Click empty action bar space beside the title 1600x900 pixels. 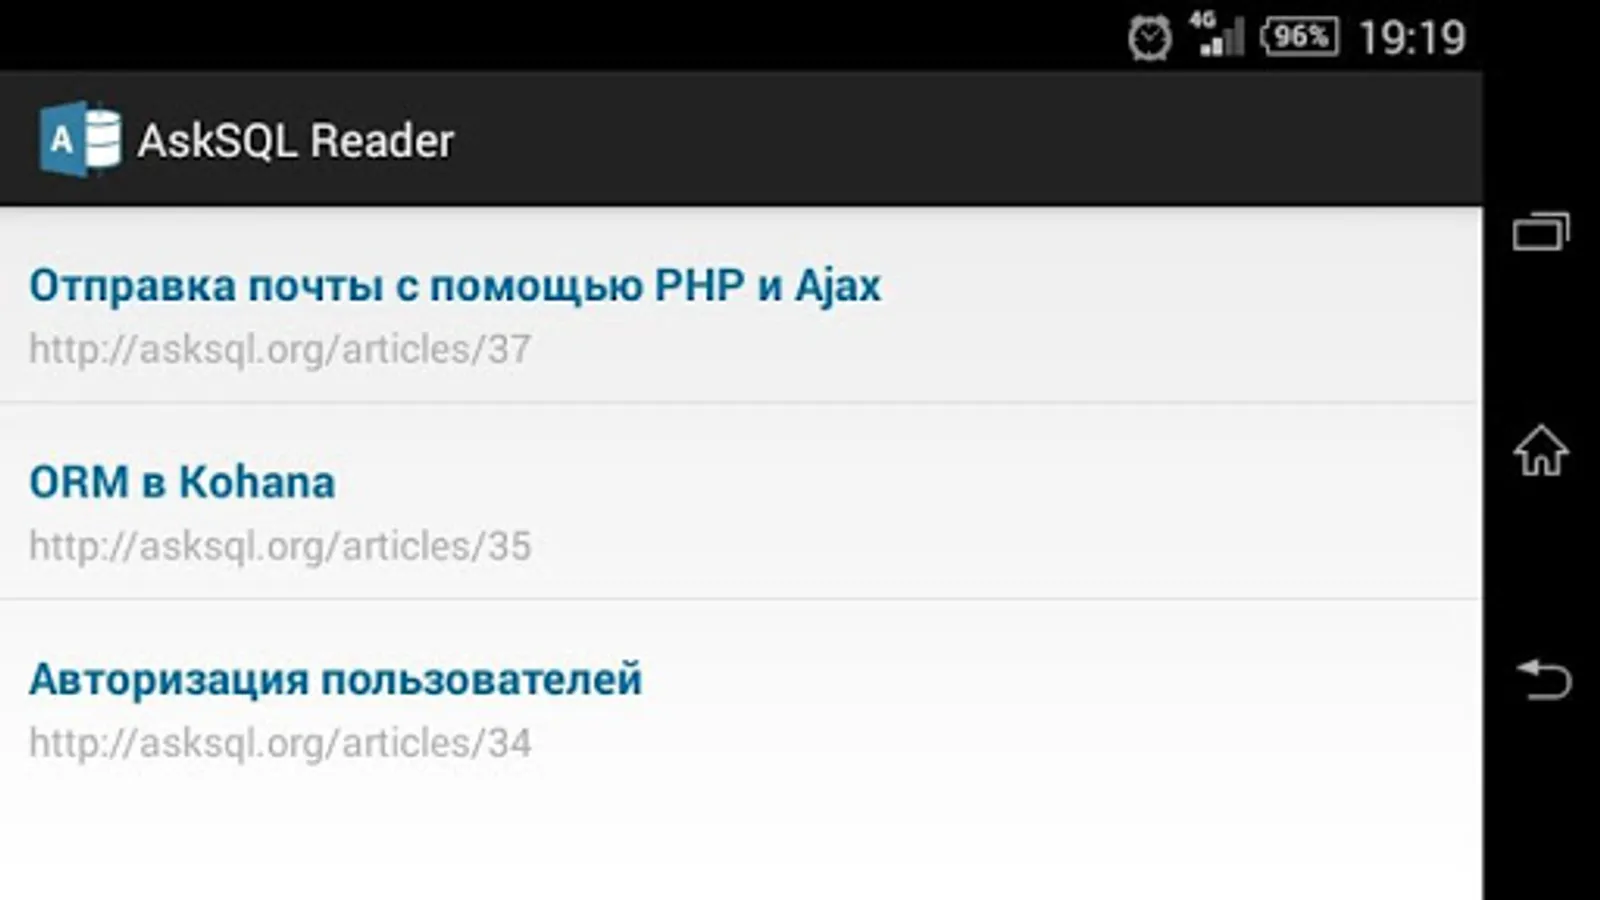pyautogui.click(x=960, y=139)
